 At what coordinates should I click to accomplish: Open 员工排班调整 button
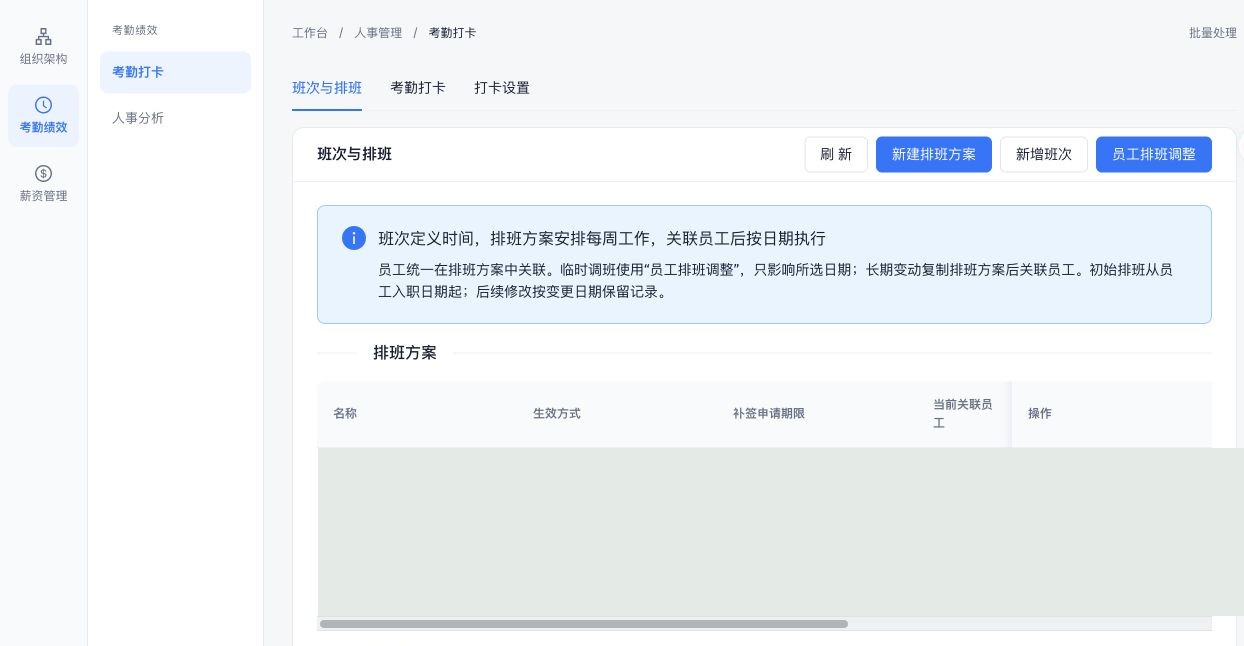(1154, 154)
